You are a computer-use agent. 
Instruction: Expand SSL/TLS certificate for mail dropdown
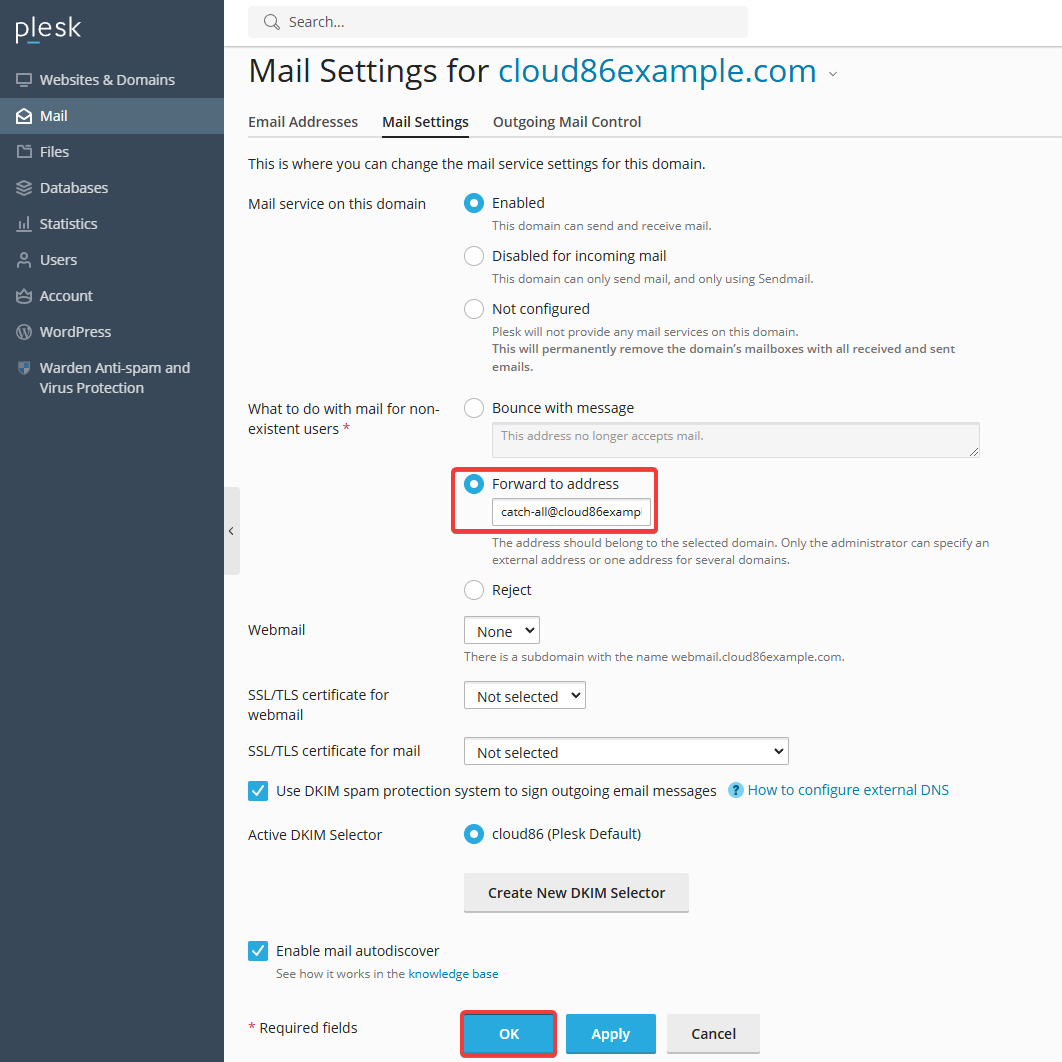pos(626,751)
